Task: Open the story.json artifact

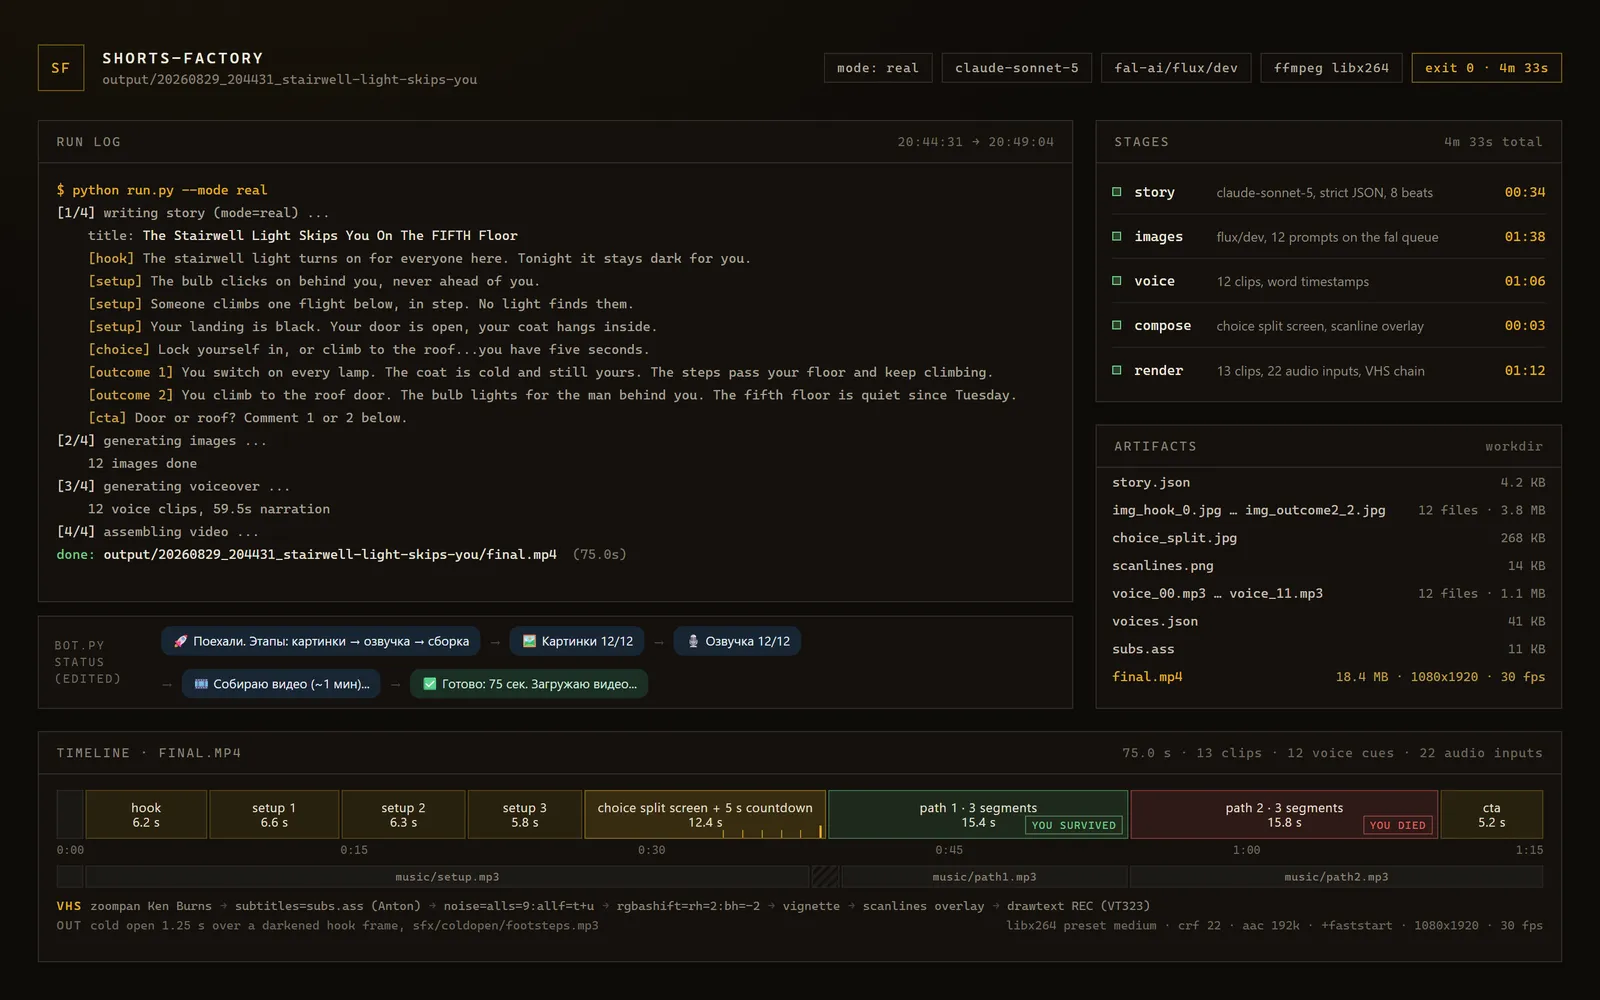Action: click(x=1329, y=482)
